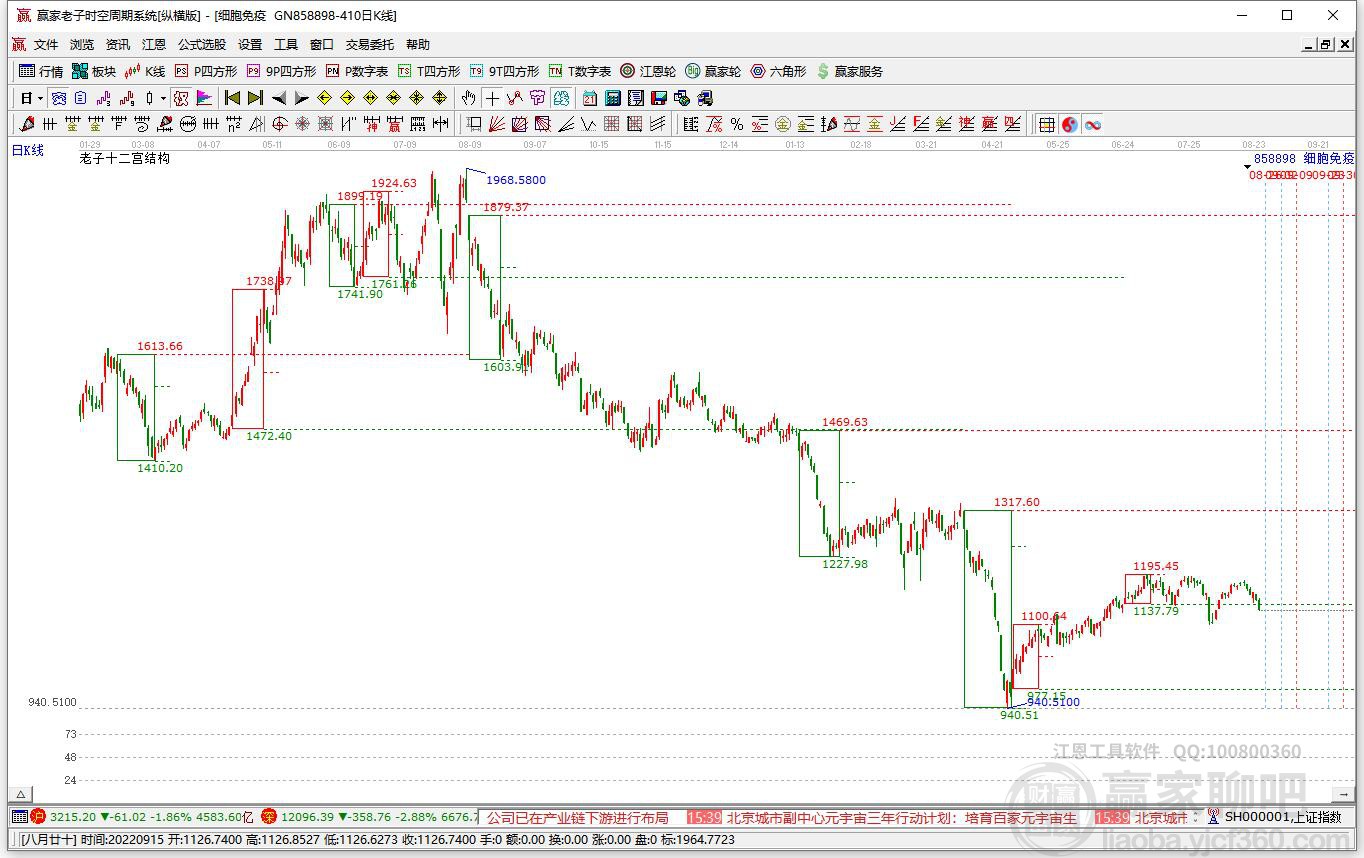The height and width of the screenshot is (858, 1364).
Task: Click the 940.51 low price label
Action: pyautogui.click(x=1020, y=715)
